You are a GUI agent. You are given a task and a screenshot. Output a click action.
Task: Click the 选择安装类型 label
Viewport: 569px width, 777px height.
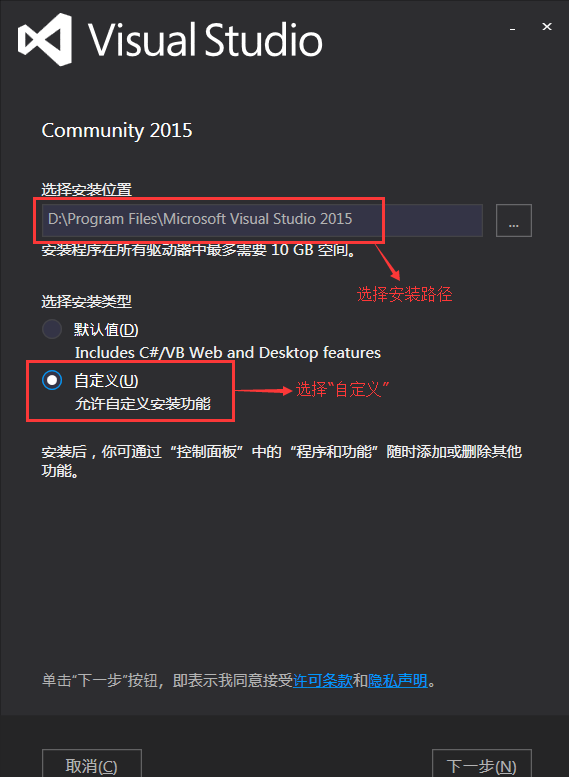point(87,301)
